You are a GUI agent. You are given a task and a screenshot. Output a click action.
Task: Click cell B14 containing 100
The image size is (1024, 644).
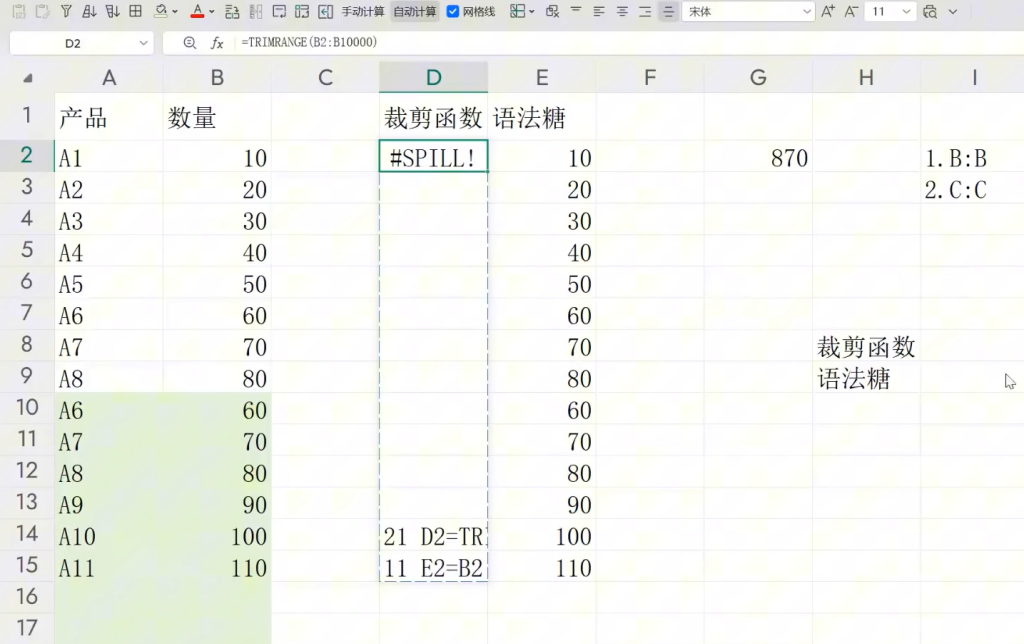coord(217,536)
